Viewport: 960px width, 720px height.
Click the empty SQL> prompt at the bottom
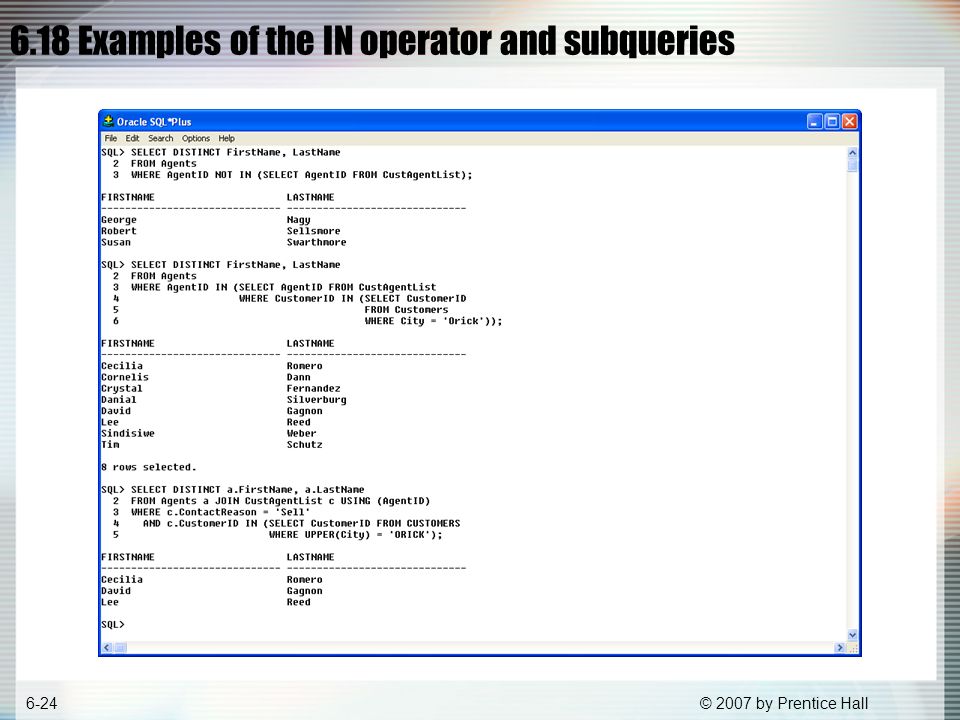(113, 624)
